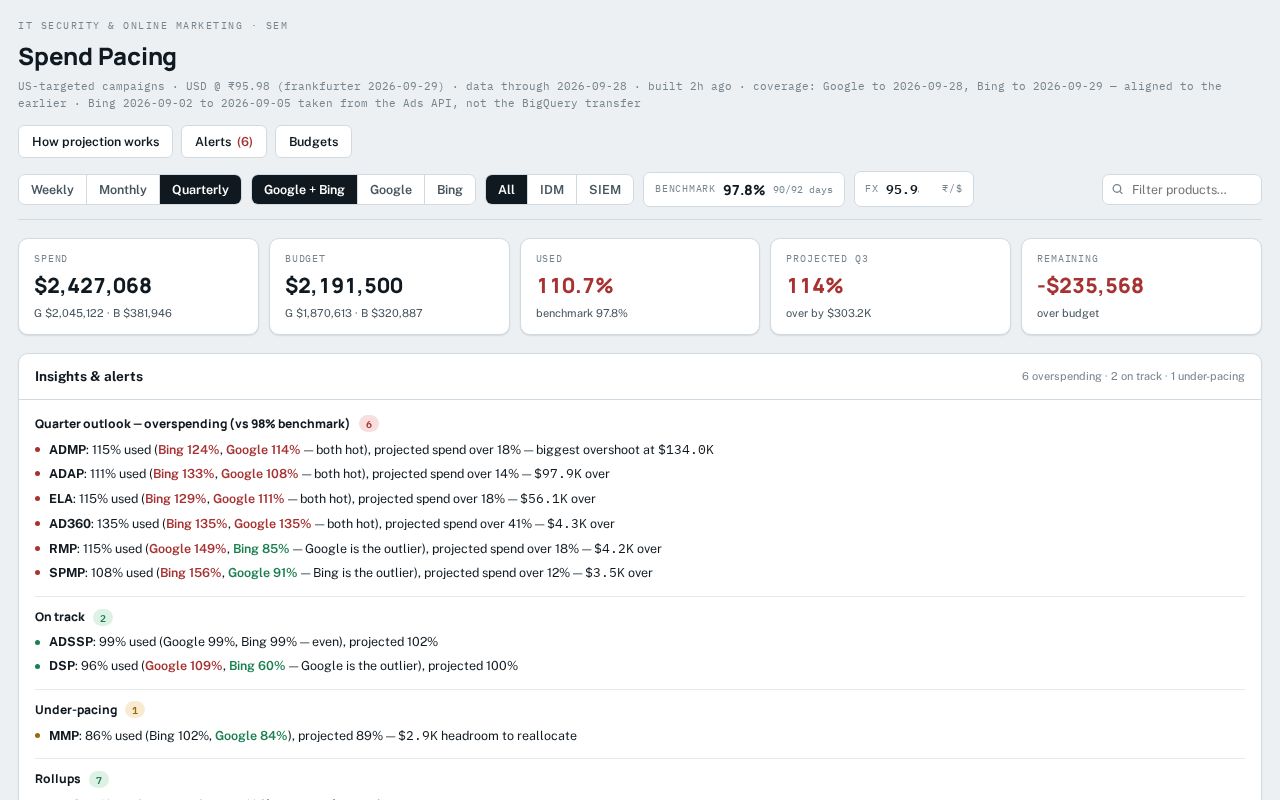Open Alerts (6) panel

pos(224,141)
